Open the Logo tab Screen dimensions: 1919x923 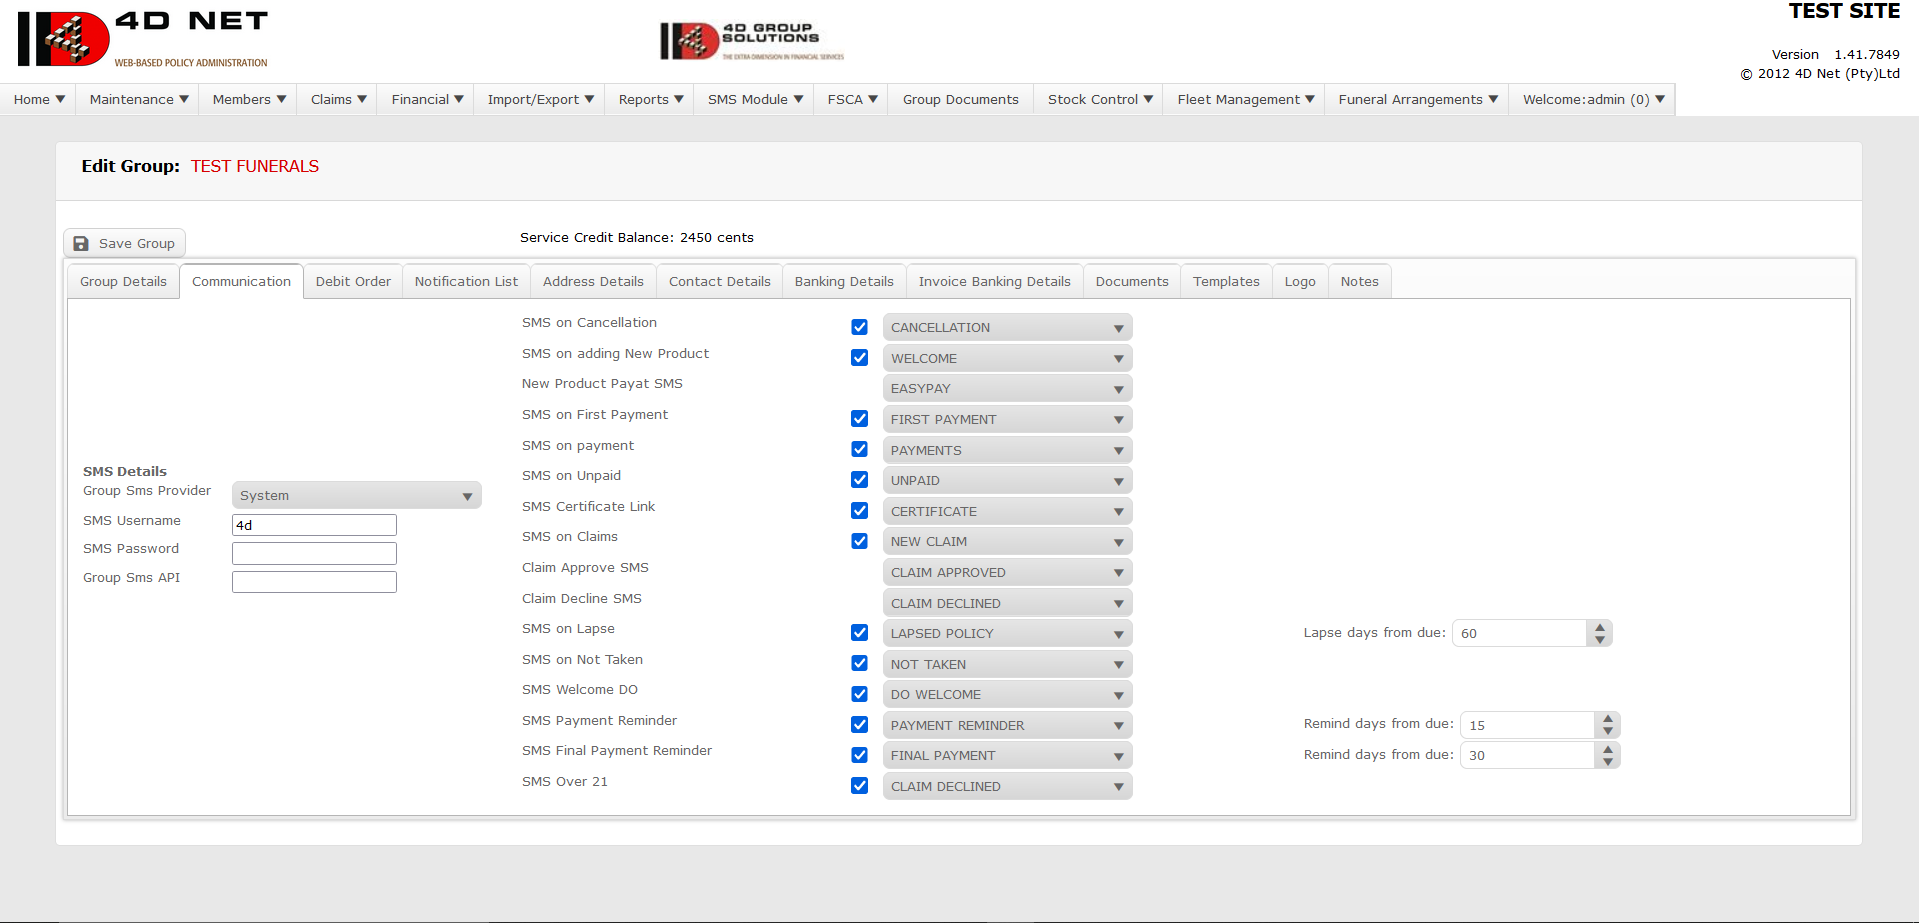click(x=1300, y=281)
